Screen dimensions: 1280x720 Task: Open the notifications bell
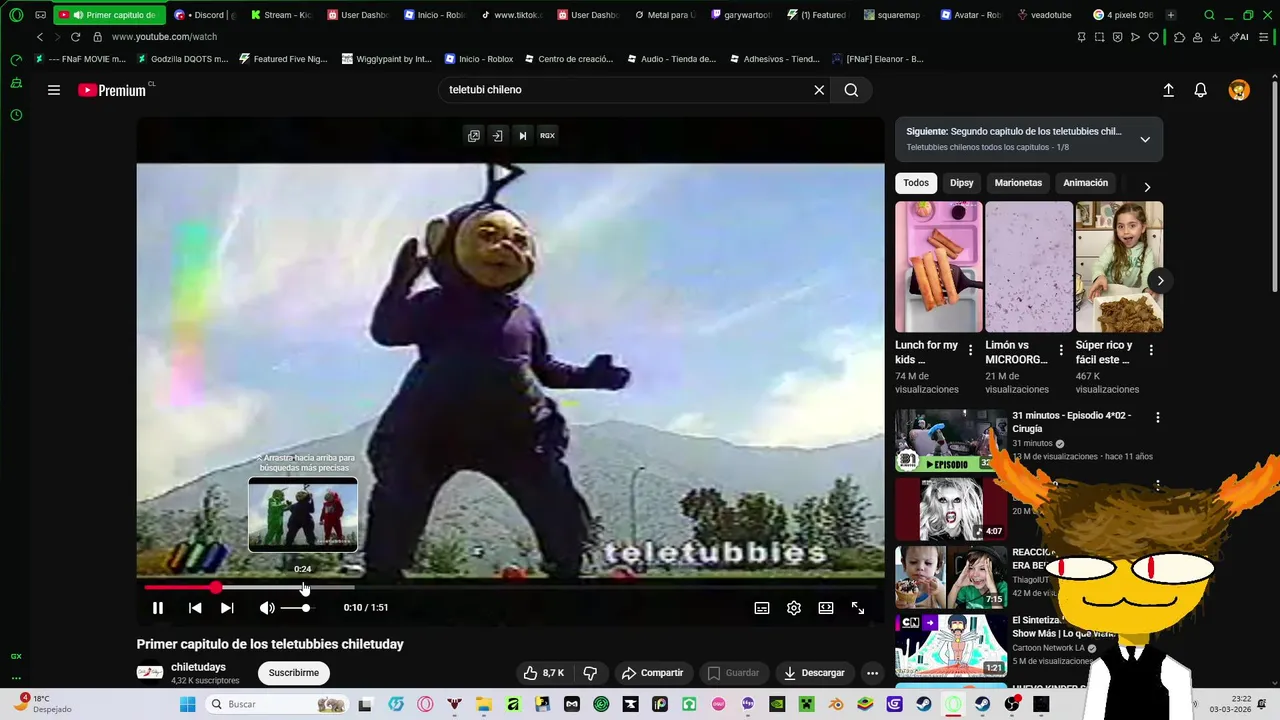pyautogui.click(x=1201, y=90)
